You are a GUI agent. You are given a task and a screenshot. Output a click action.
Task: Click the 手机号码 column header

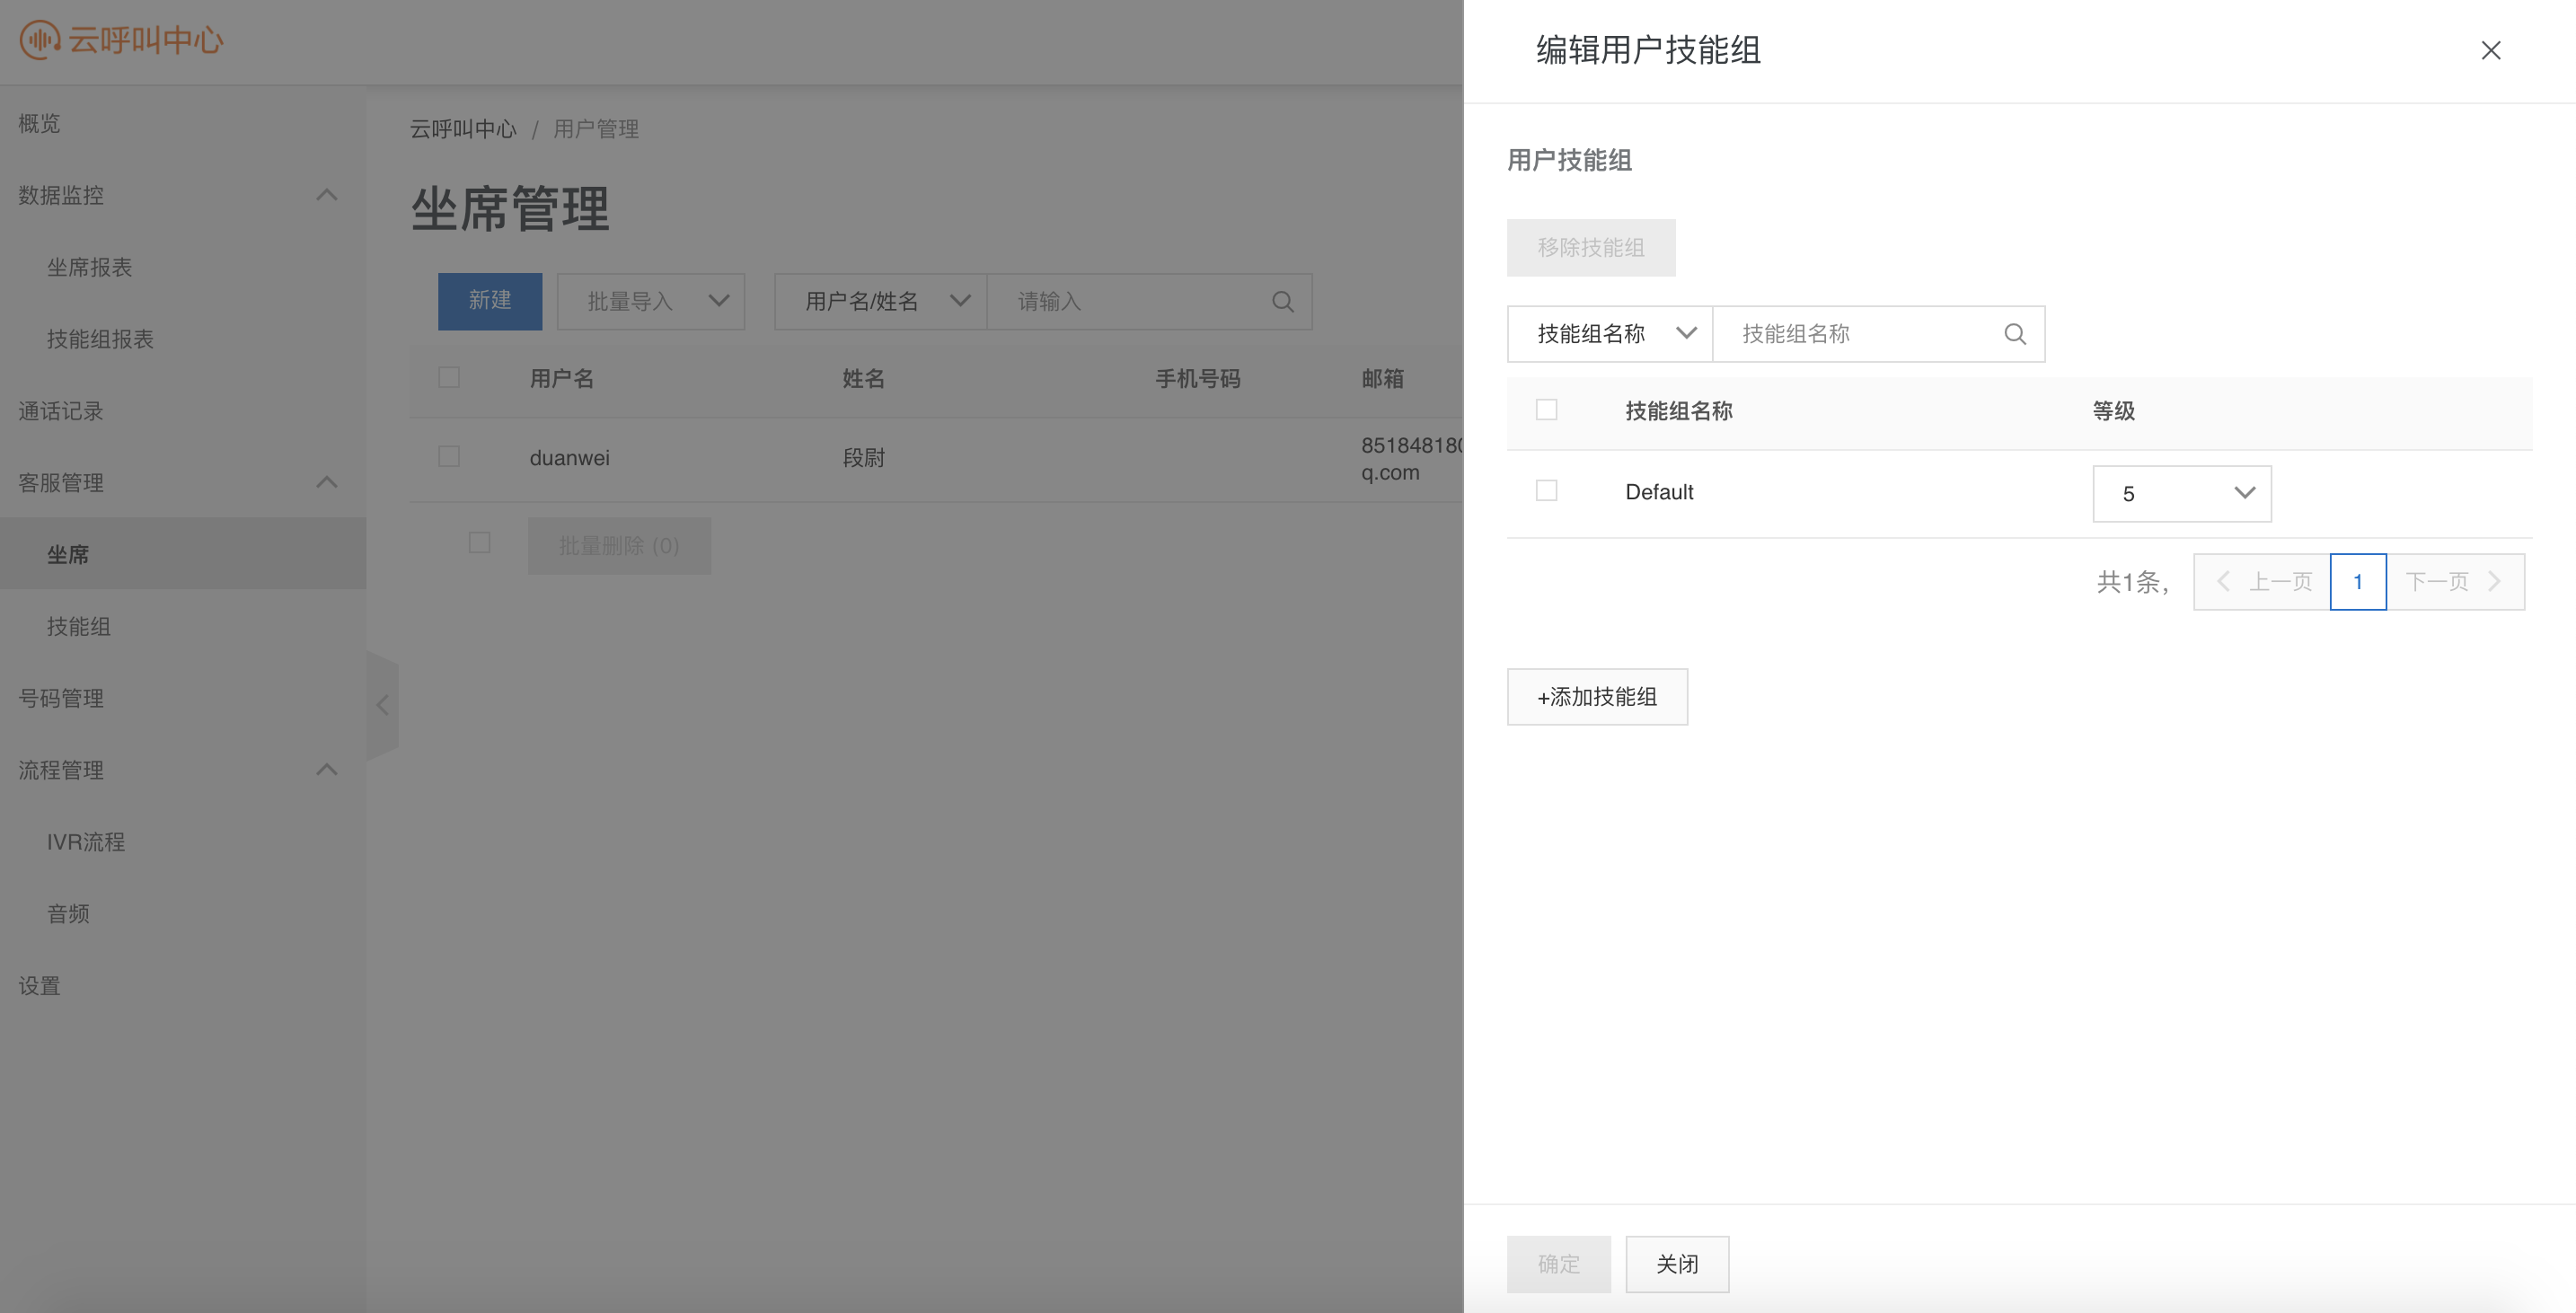coord(1198,379)
